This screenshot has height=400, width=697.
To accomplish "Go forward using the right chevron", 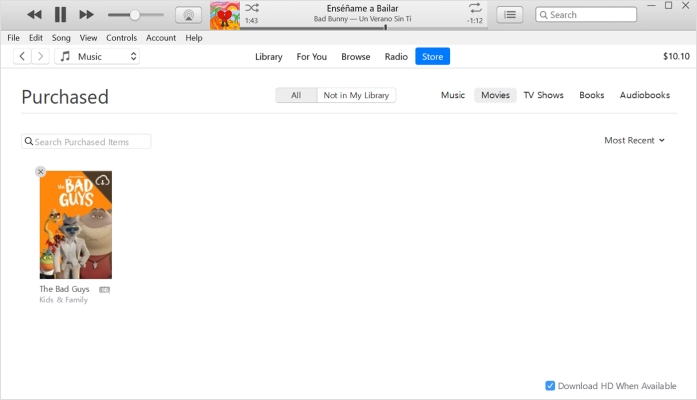I will coord(40,56).
